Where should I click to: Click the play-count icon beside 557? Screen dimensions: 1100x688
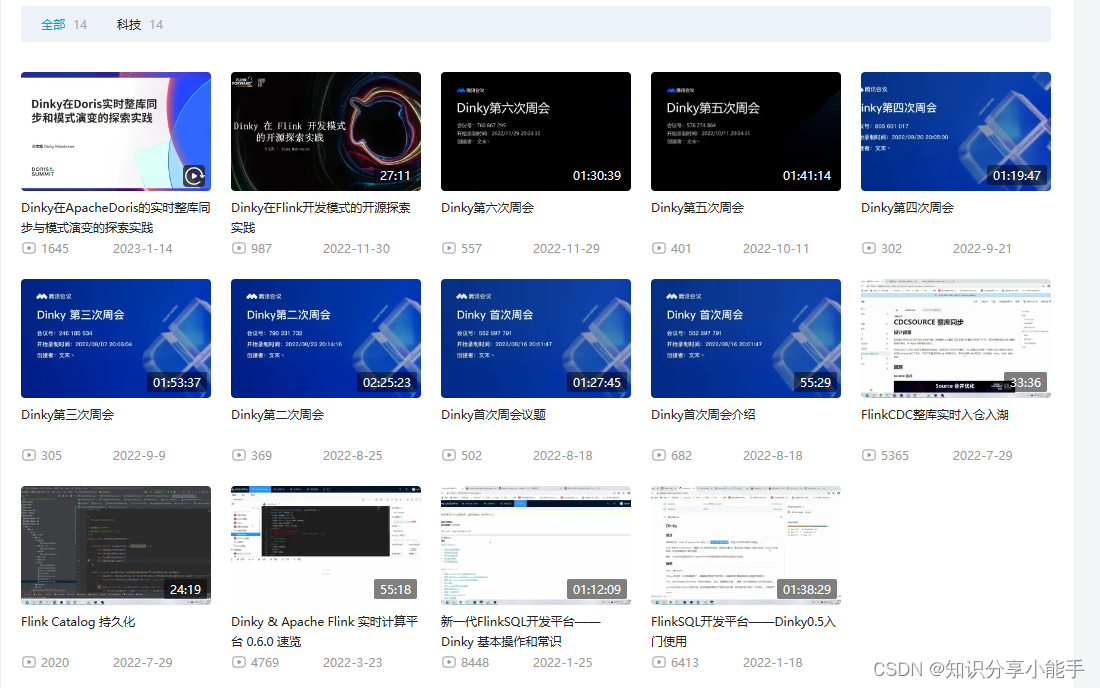(x=448, y=248)
